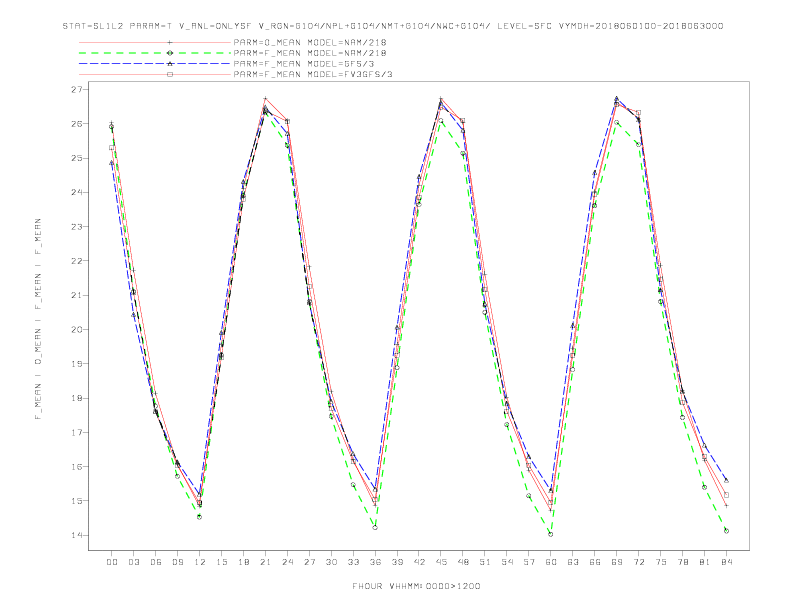
Task: Click x-axis forecast hour label 45
Action: pyautogui.click(x=441, y=562)
